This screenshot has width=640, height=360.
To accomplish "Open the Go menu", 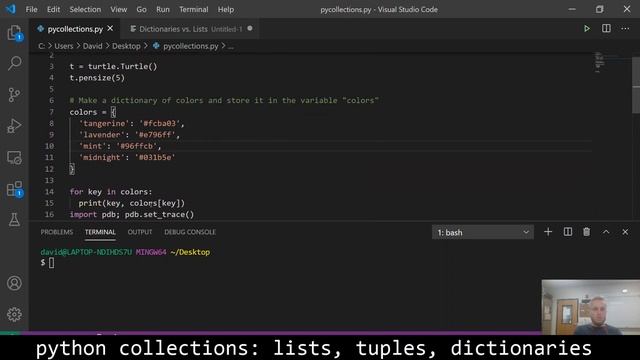I will [x=141, y=9].
